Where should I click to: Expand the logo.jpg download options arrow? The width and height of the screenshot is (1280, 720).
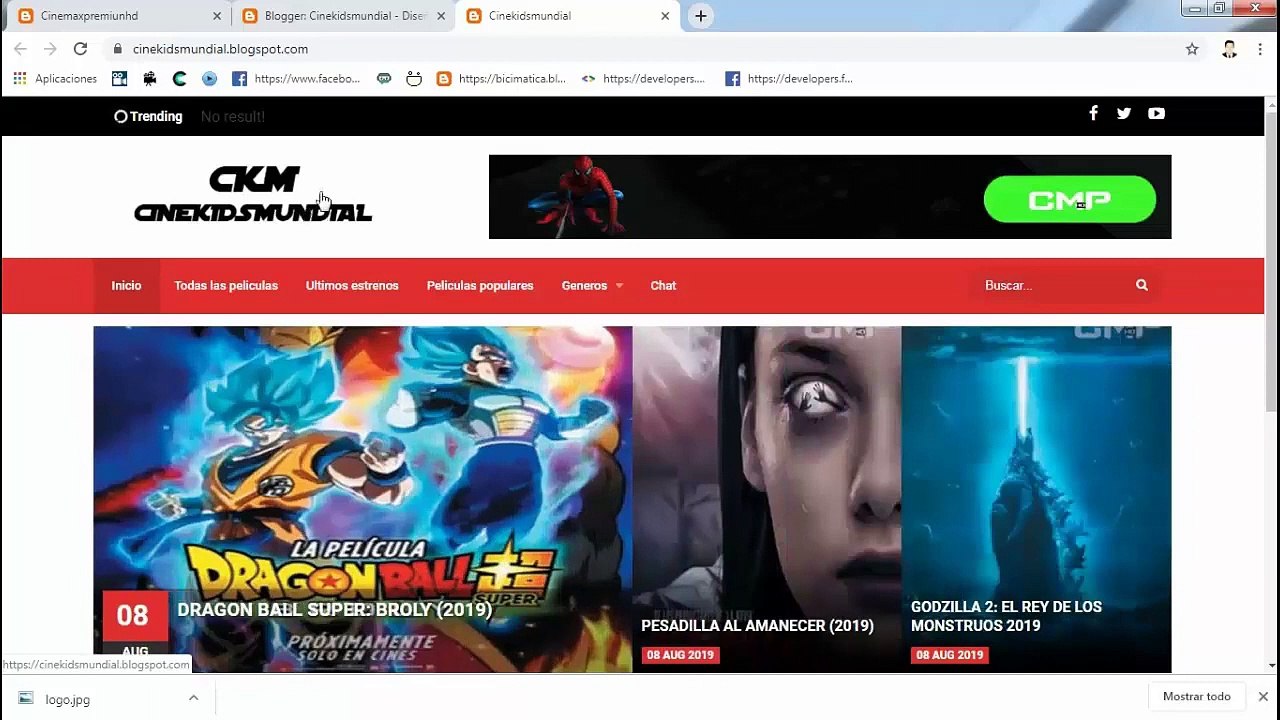193,698
